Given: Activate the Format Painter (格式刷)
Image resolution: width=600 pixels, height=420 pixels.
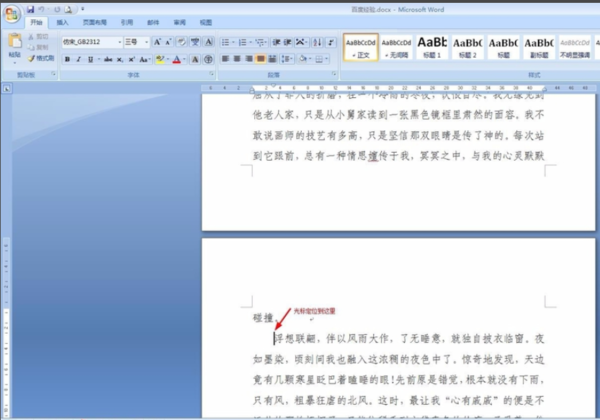Looking at the screenshot, I should [x=41, y=58].
